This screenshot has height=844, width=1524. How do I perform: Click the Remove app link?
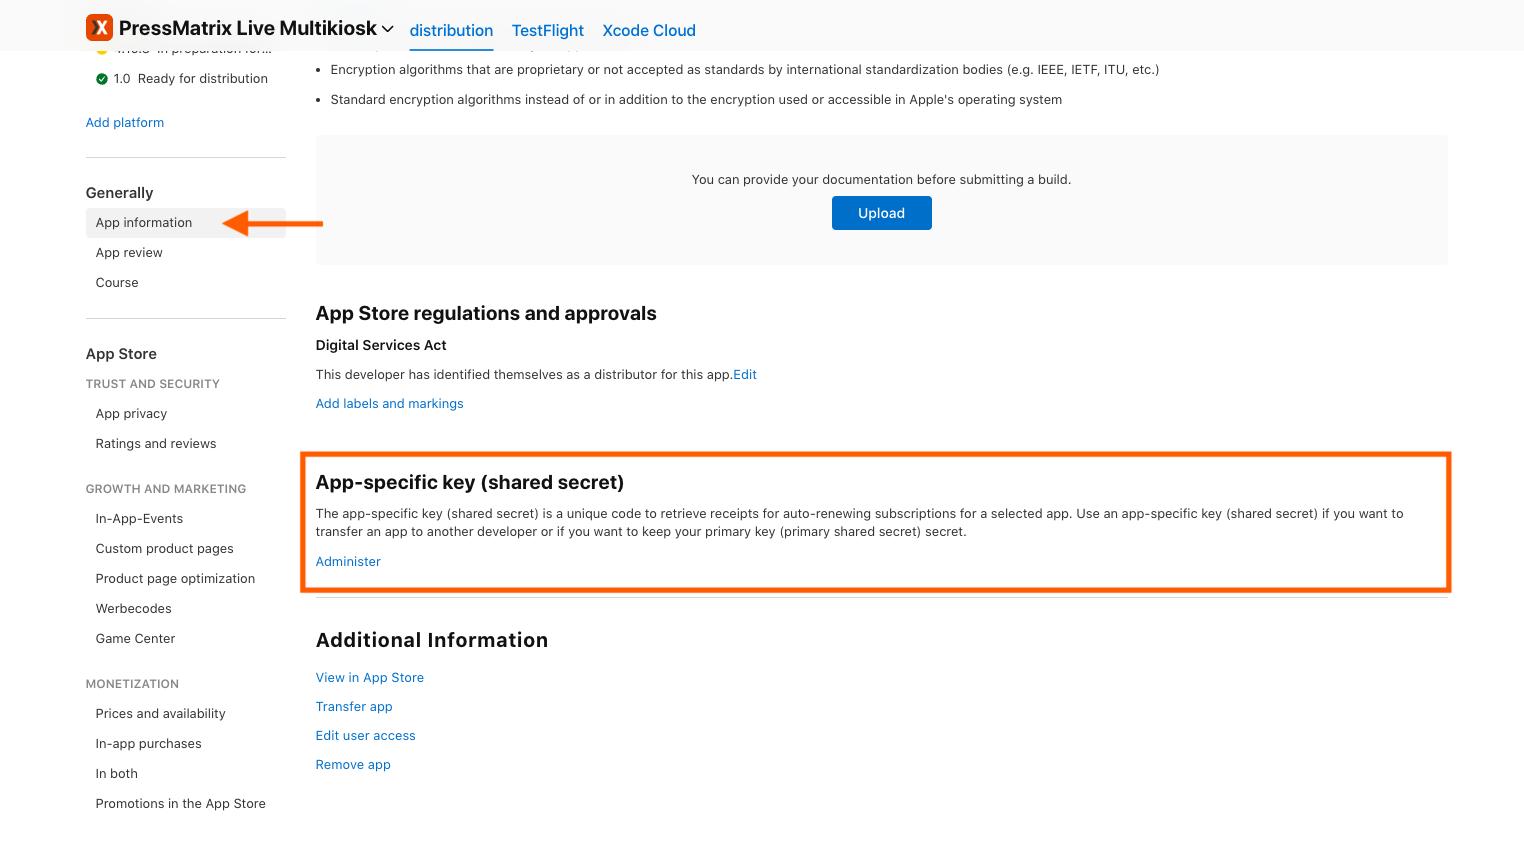(x=353, y=765)
